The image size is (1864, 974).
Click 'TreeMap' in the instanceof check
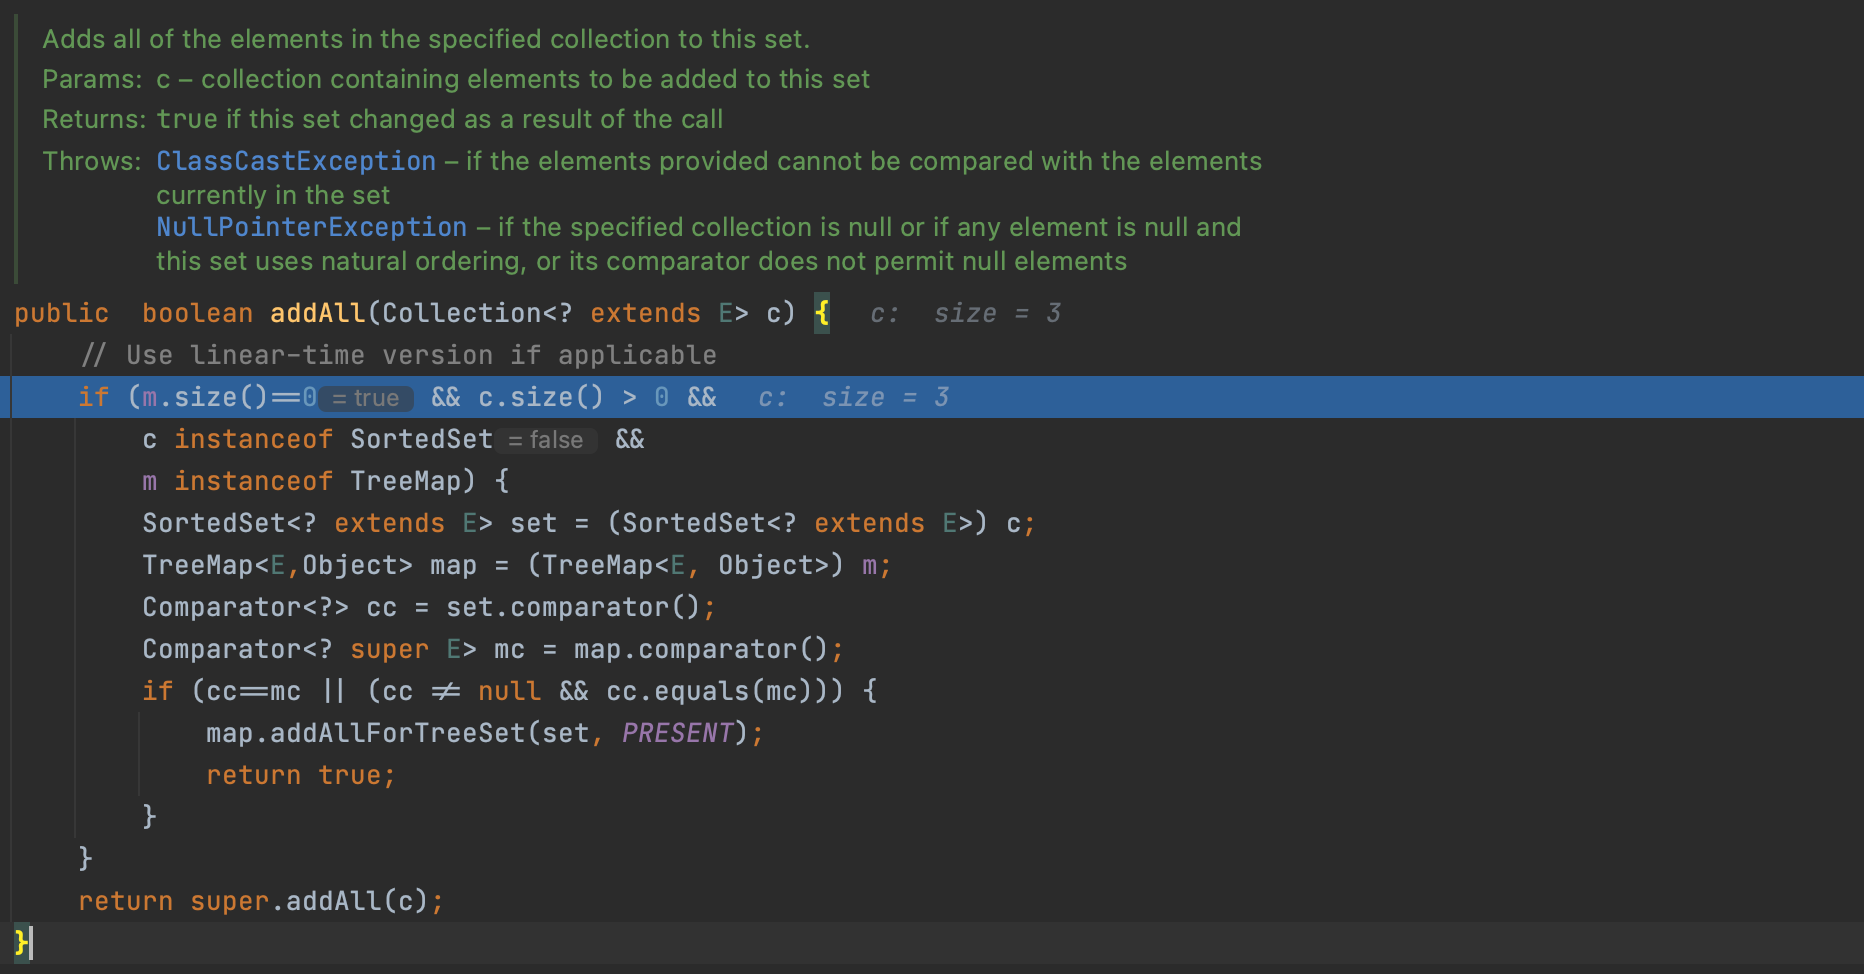point(405,481)
